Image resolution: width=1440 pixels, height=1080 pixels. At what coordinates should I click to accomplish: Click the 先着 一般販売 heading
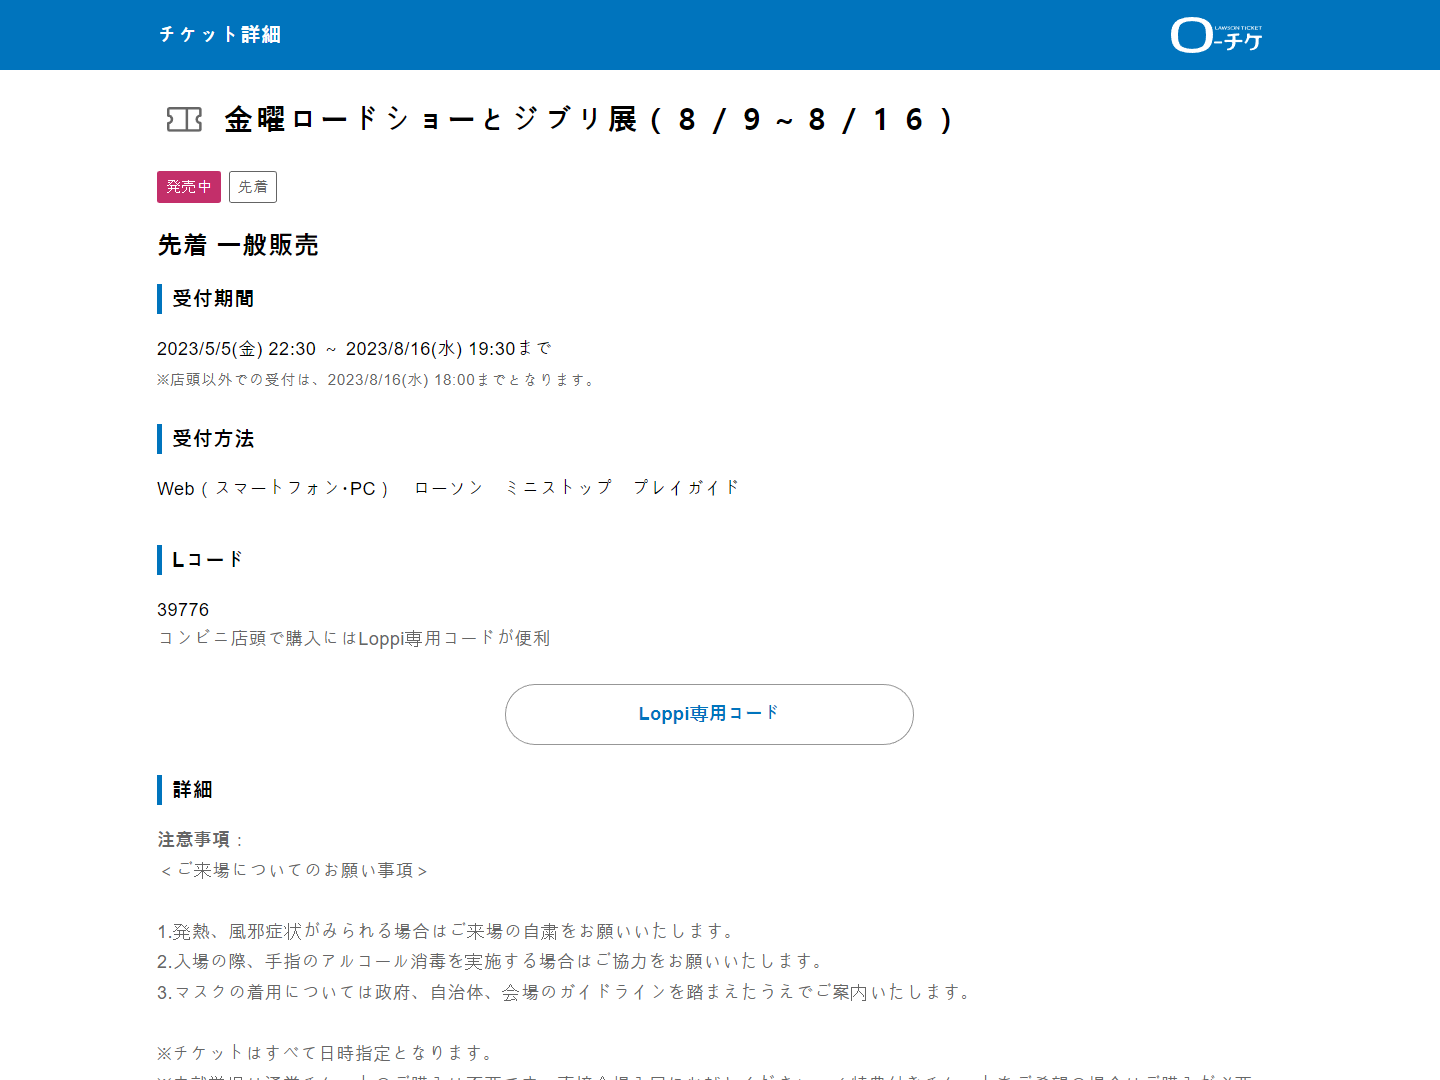pos(238,245)
